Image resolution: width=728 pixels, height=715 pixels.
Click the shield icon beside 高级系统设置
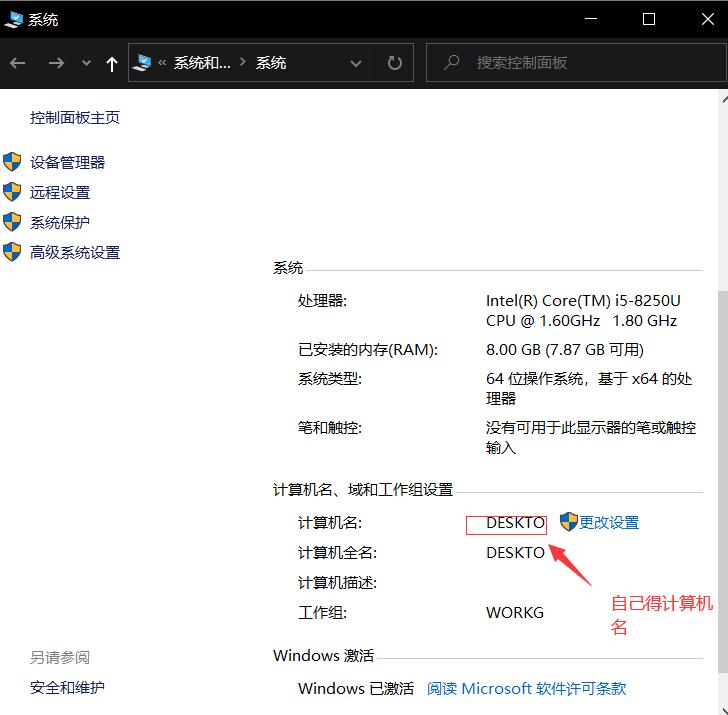12,252
